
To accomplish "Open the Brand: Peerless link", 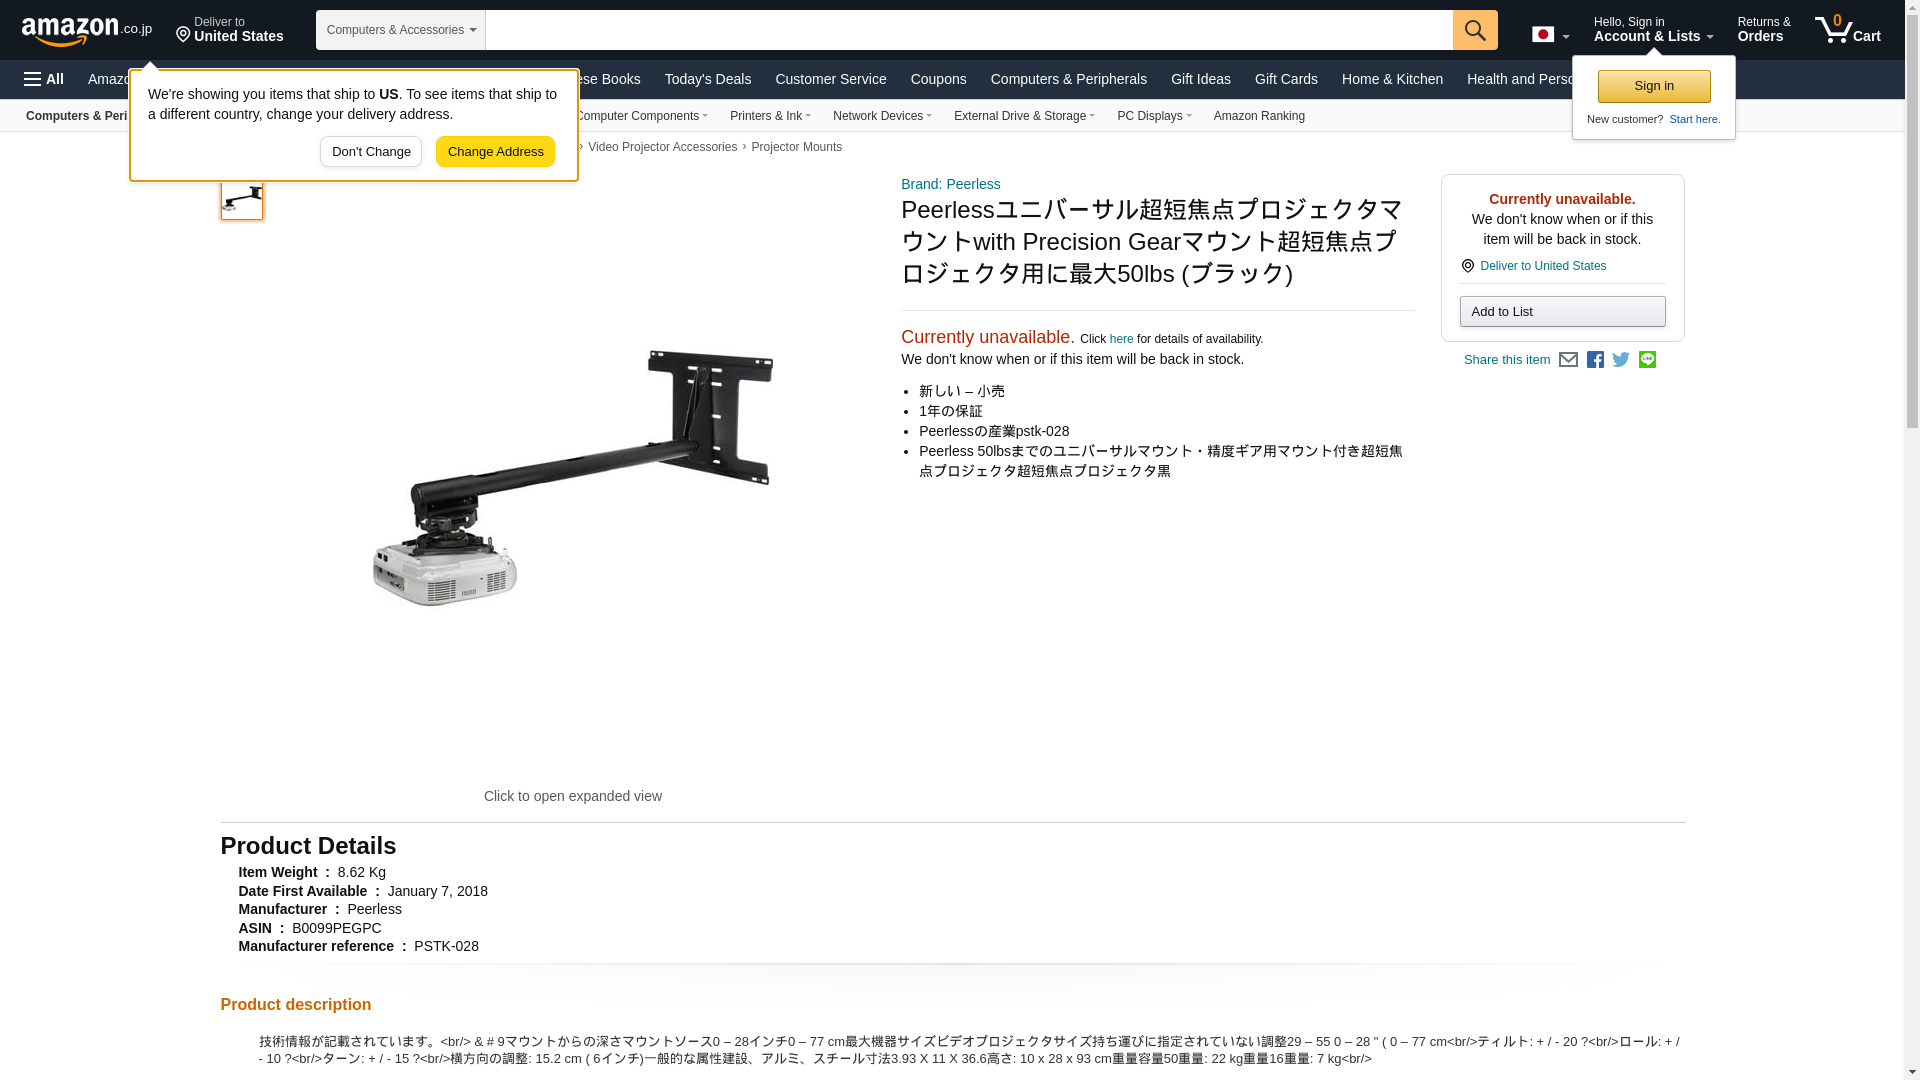I will [950, 184].
